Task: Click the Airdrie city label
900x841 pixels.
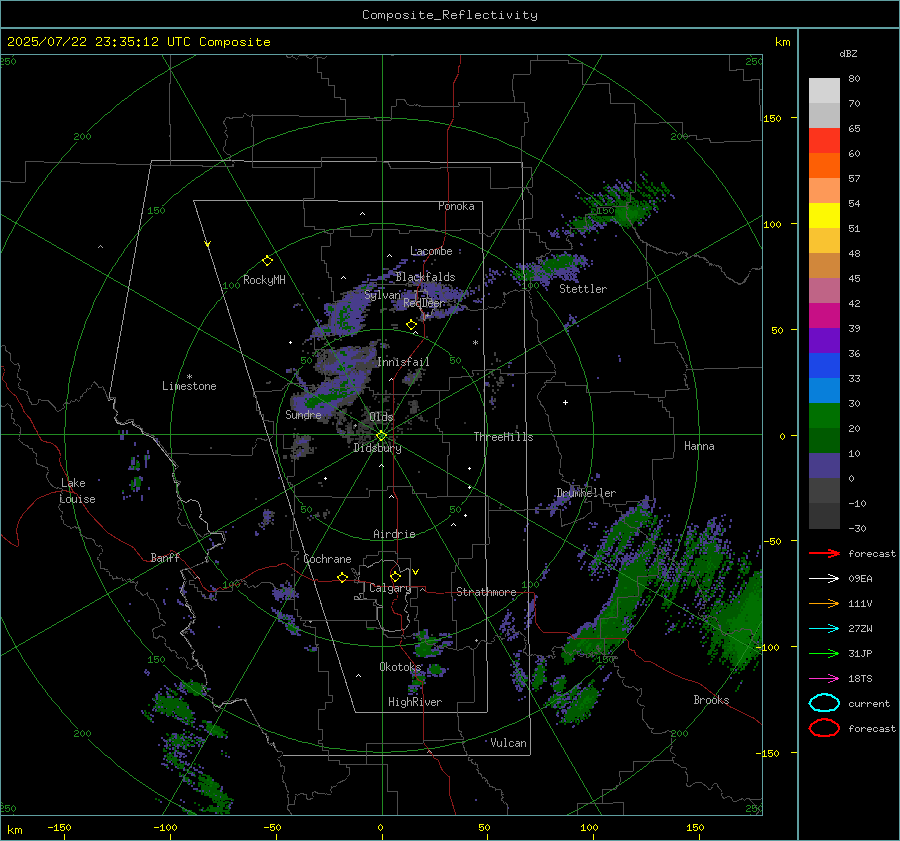Action: (394, 534)
